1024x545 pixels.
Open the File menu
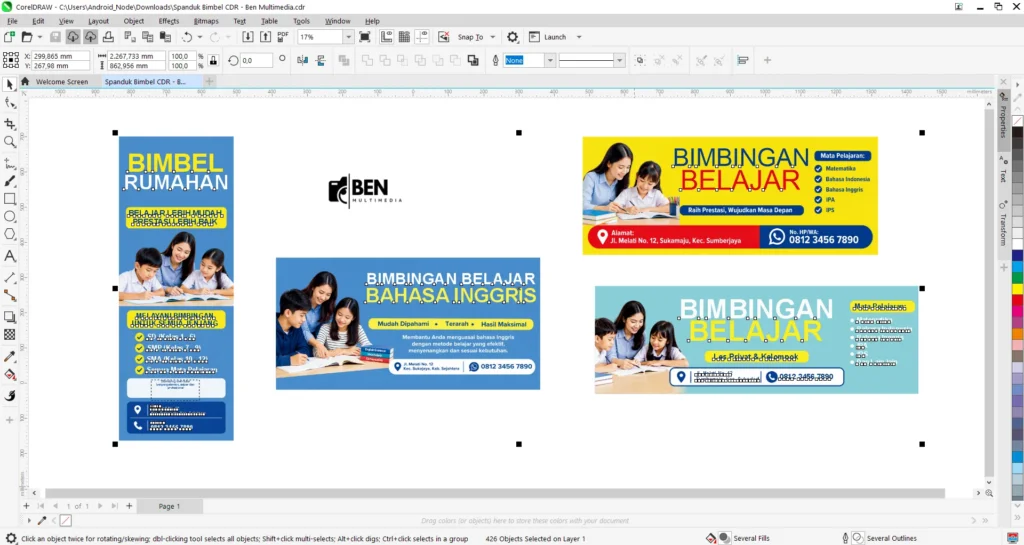pos(12,21)
